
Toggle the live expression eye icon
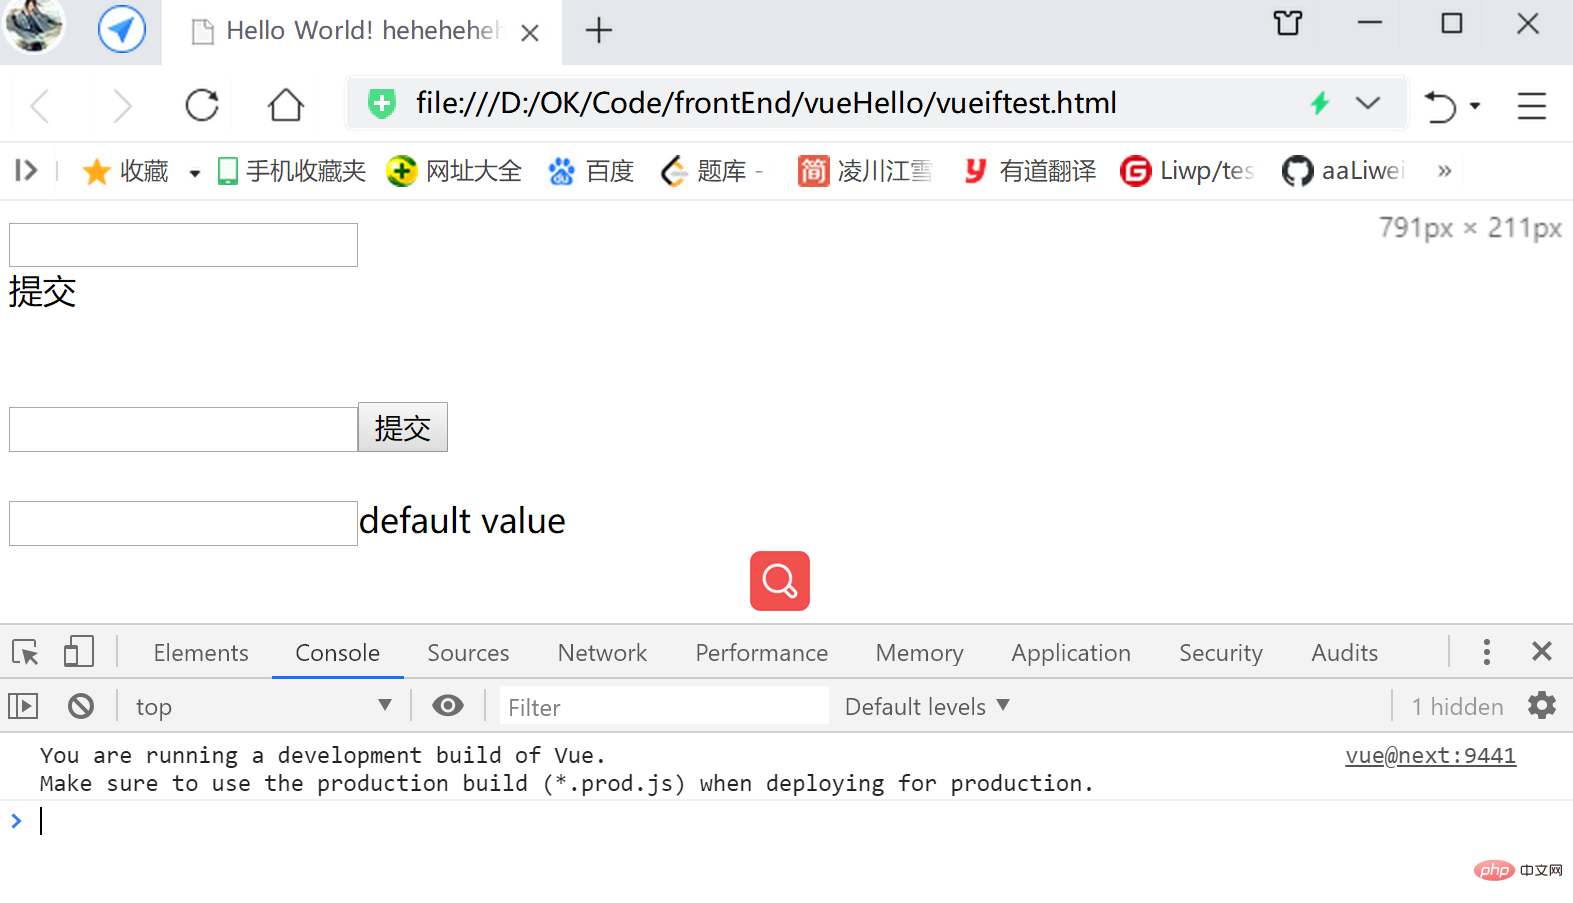pyautogui.click(x=448, y=706)
